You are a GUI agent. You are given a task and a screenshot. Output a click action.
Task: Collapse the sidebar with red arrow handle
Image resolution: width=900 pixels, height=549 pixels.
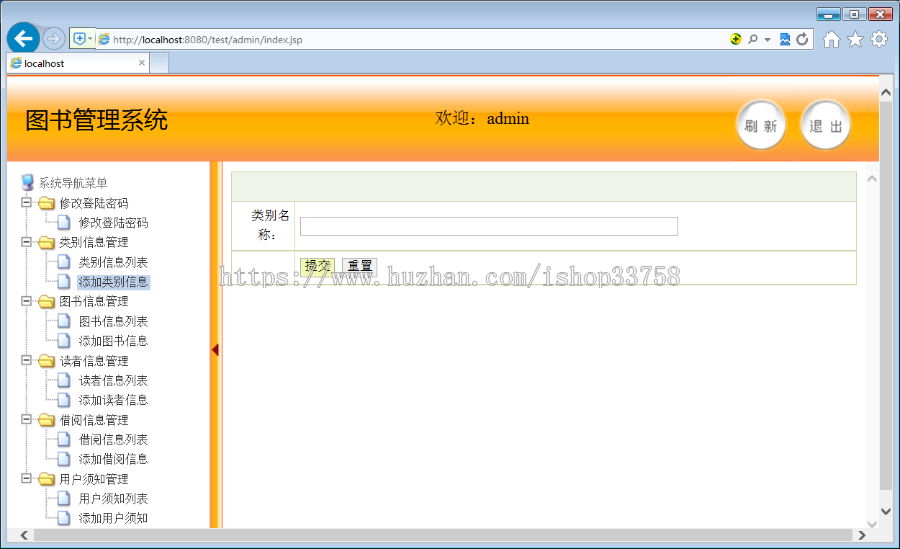coord(215,350)
